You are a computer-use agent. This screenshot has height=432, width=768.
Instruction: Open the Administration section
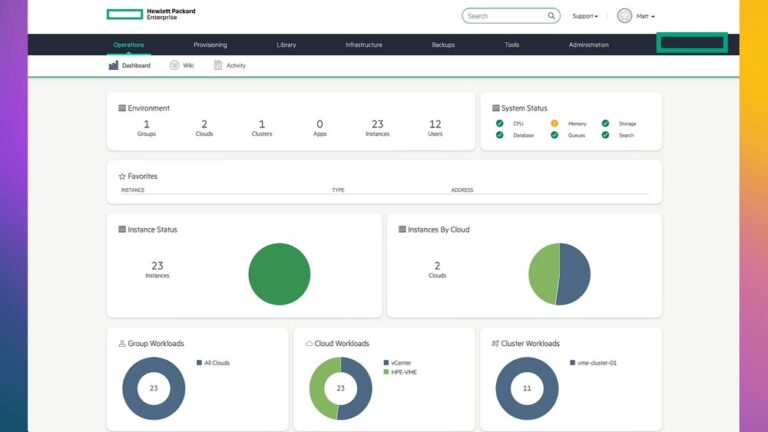click(x=588, y=45)
